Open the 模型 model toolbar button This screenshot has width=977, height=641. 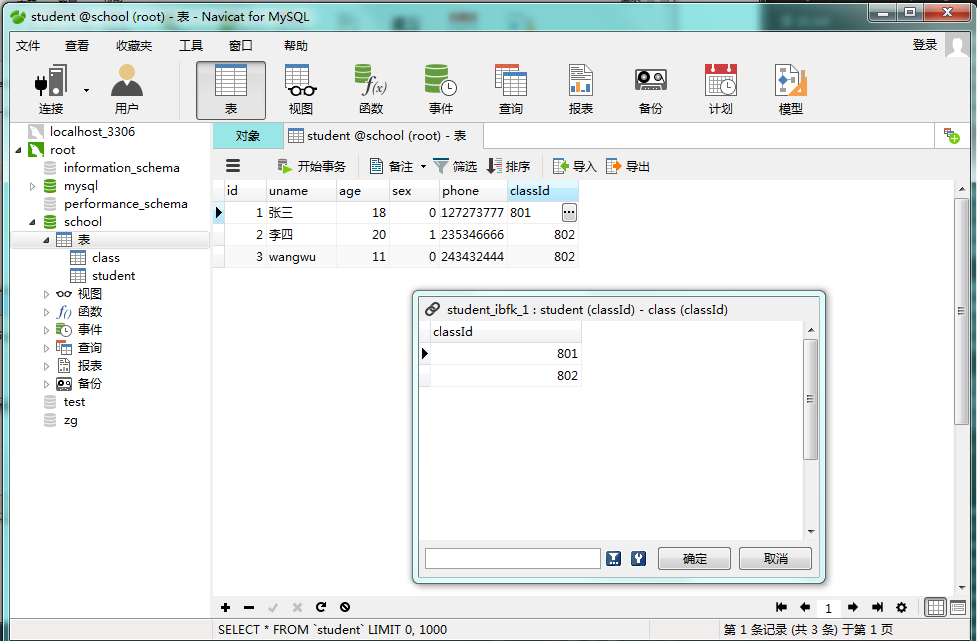(791, 90)
